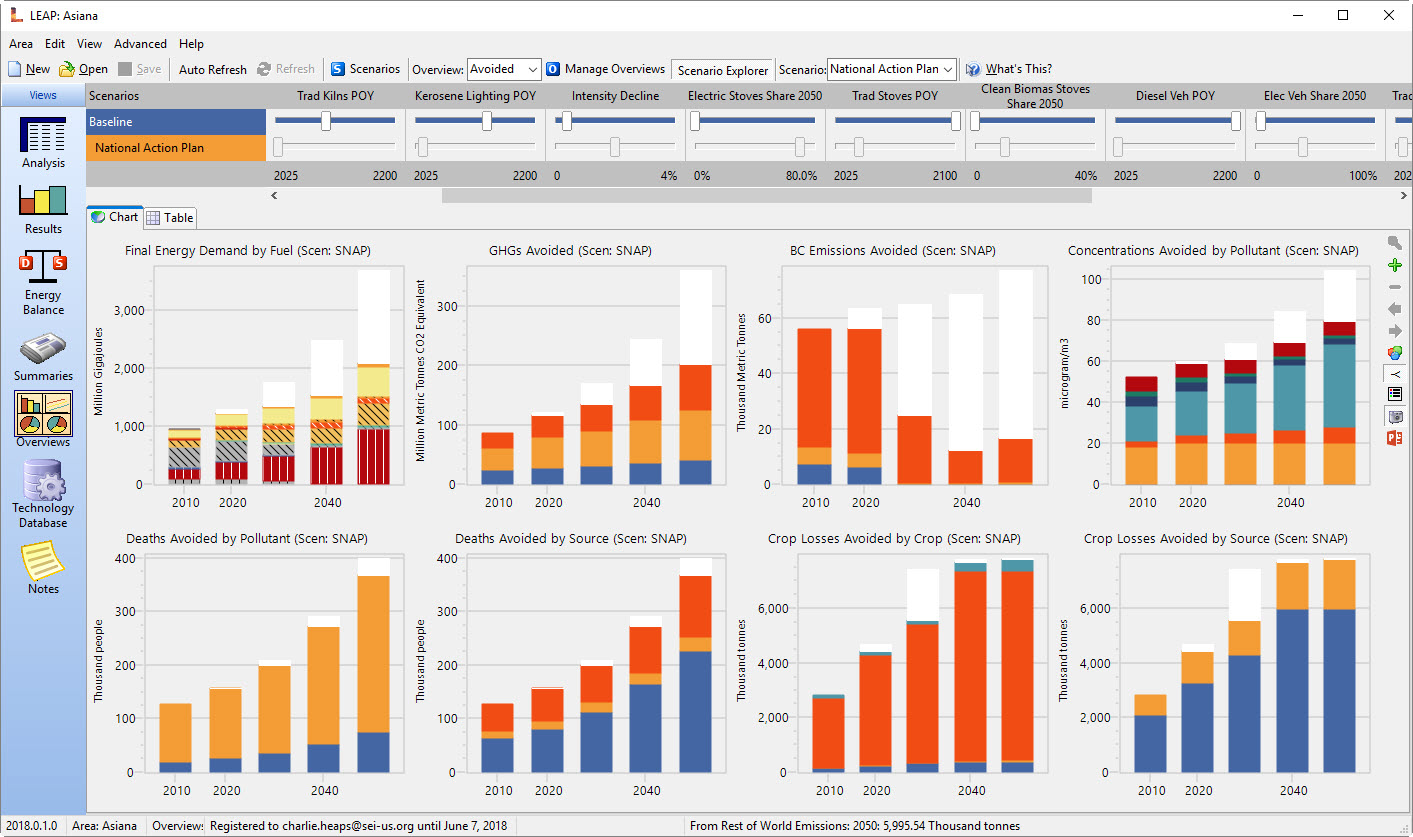The width and height of the screenshot is (1413, 837).
Task: Click the Scenarios column header
Action: pos(114,96)
